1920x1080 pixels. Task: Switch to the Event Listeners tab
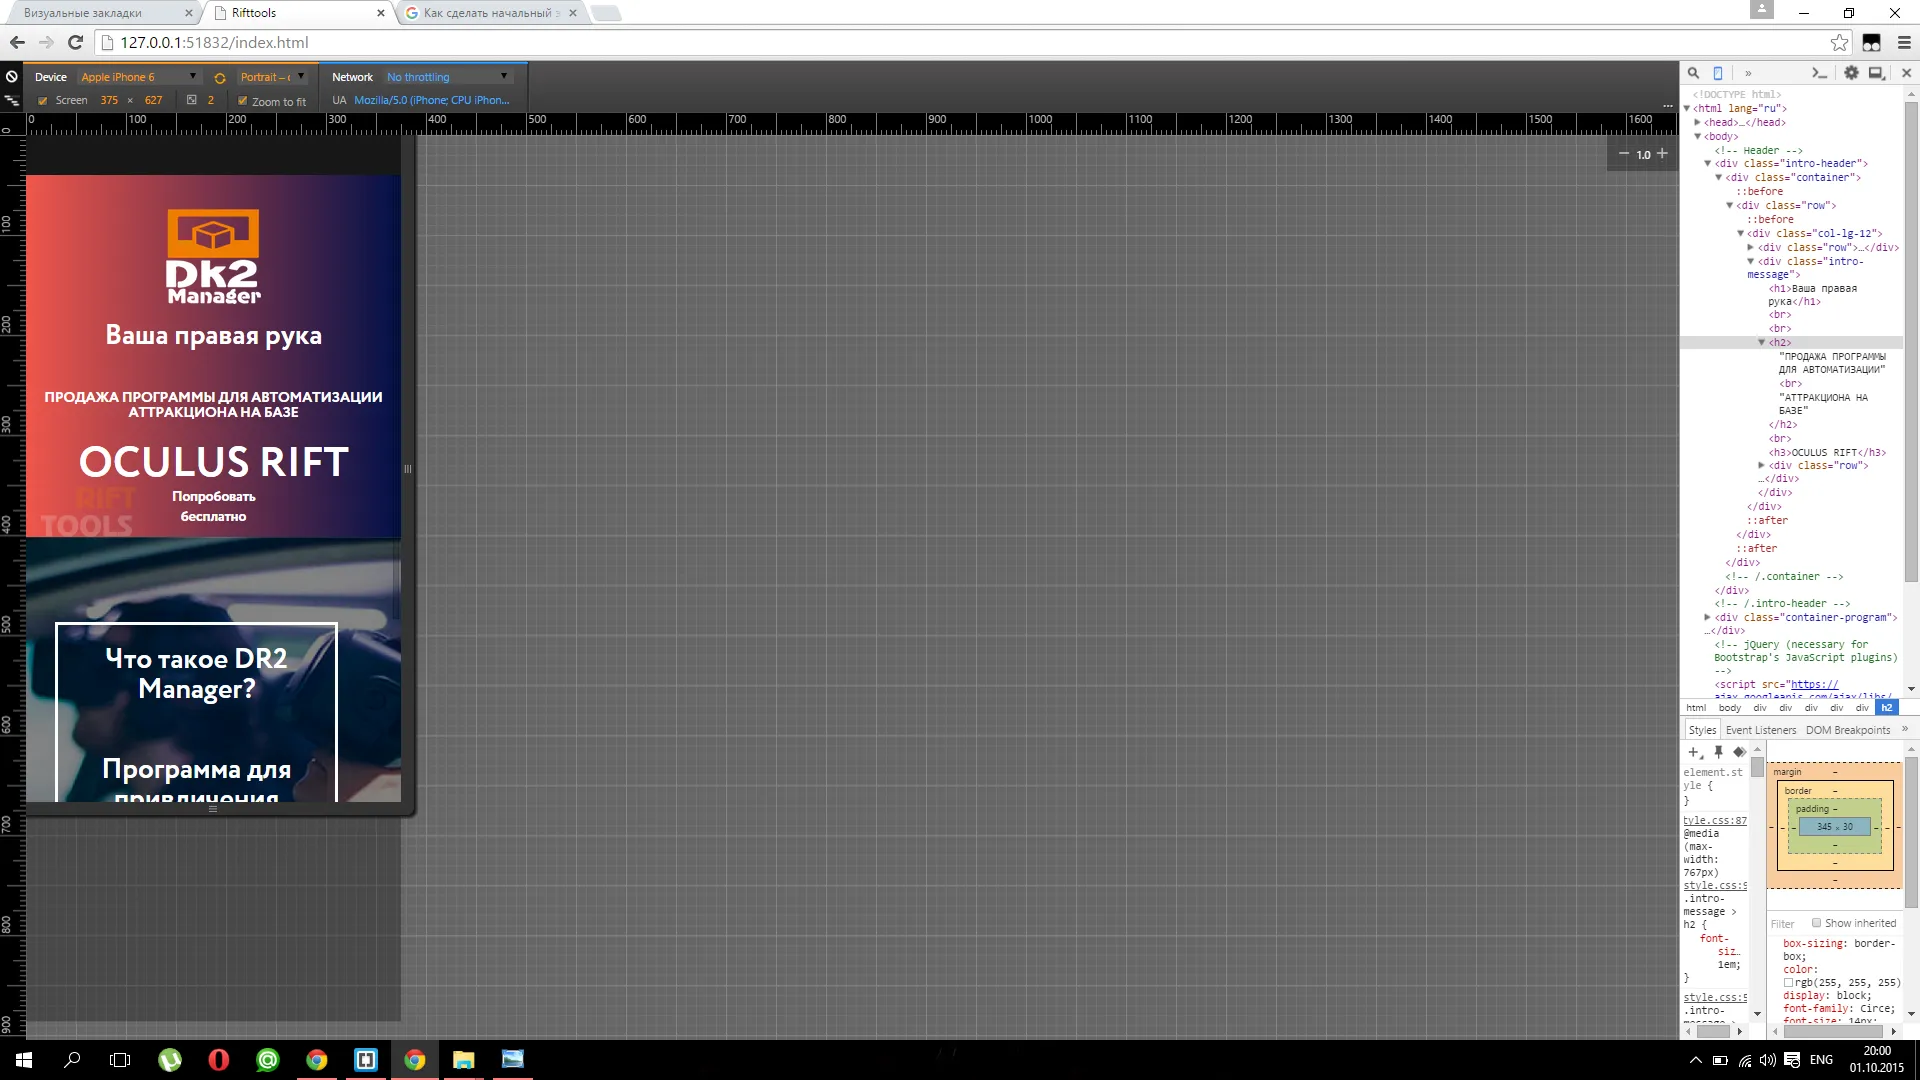(x=1761, y=730)
